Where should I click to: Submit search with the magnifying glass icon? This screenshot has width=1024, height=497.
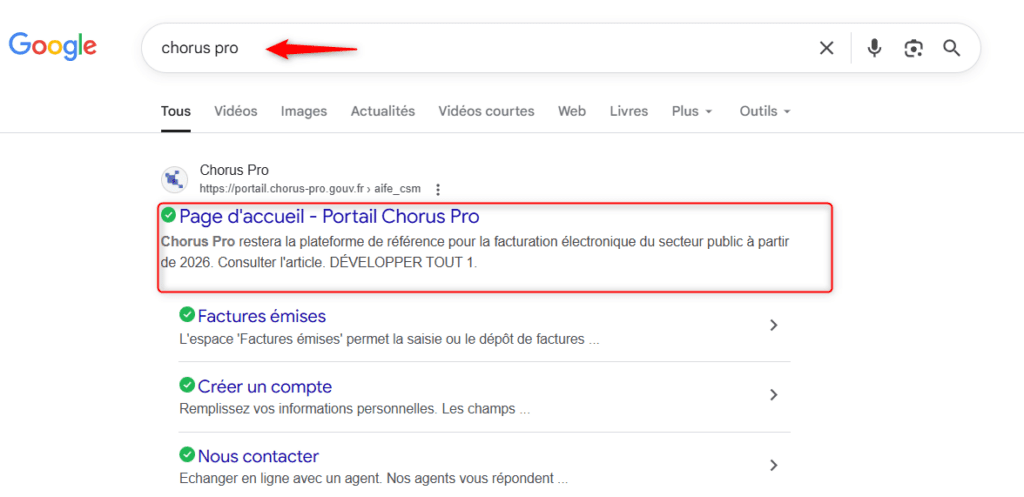click(952, 48)
